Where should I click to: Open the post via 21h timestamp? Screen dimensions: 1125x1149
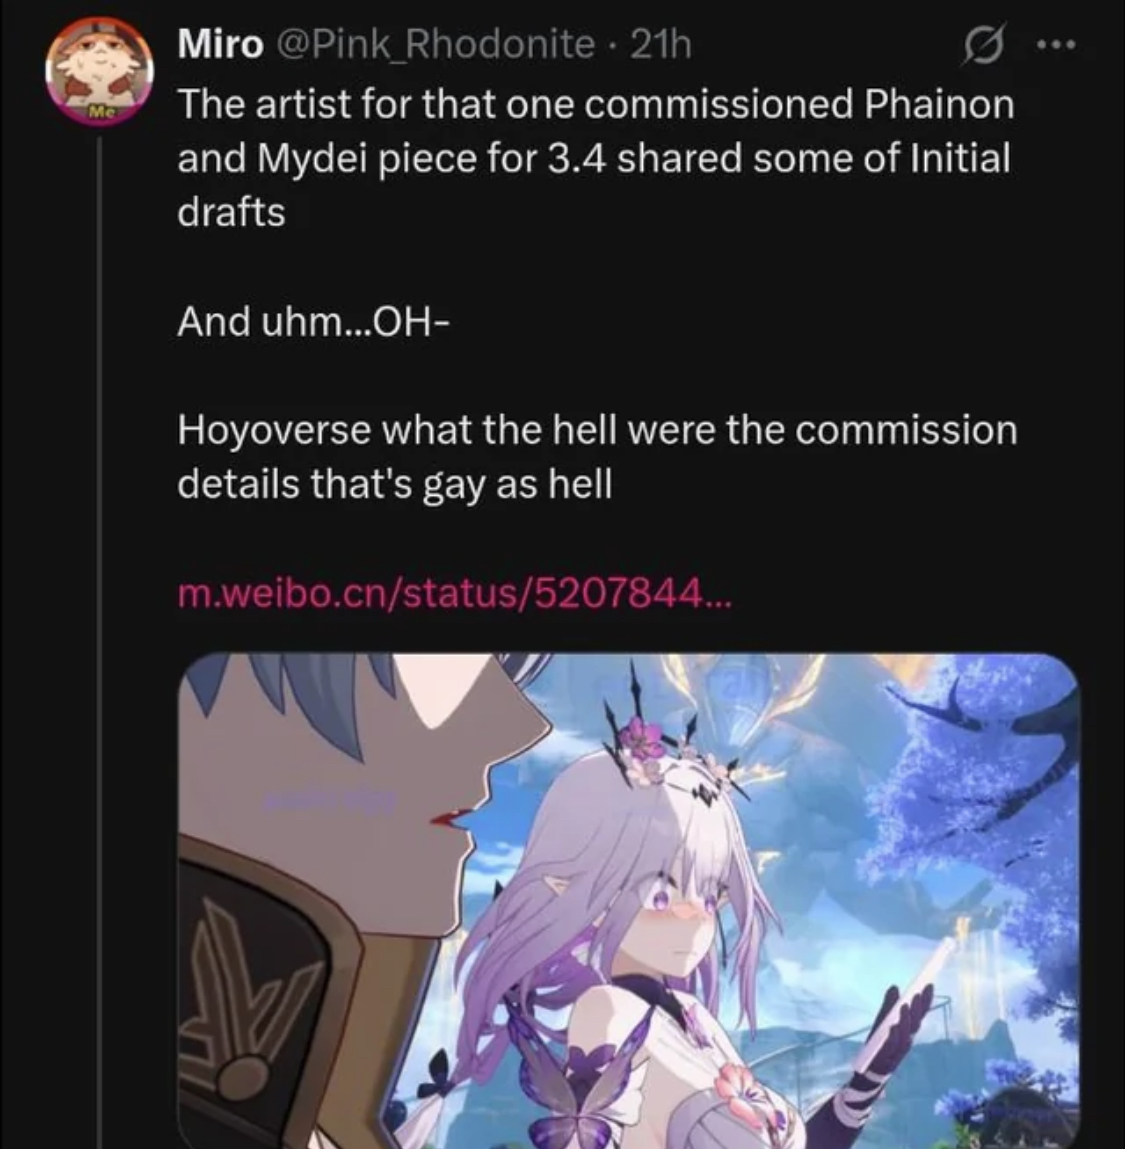point(660,45)
